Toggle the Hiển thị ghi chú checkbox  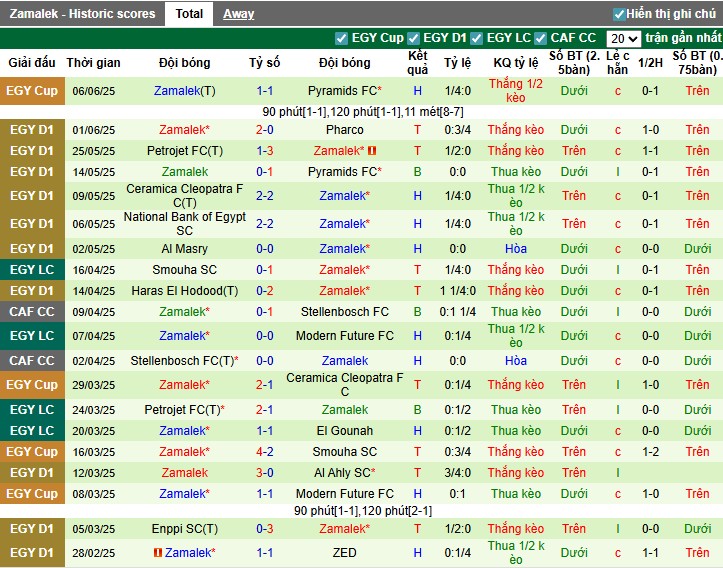[619, 14]
